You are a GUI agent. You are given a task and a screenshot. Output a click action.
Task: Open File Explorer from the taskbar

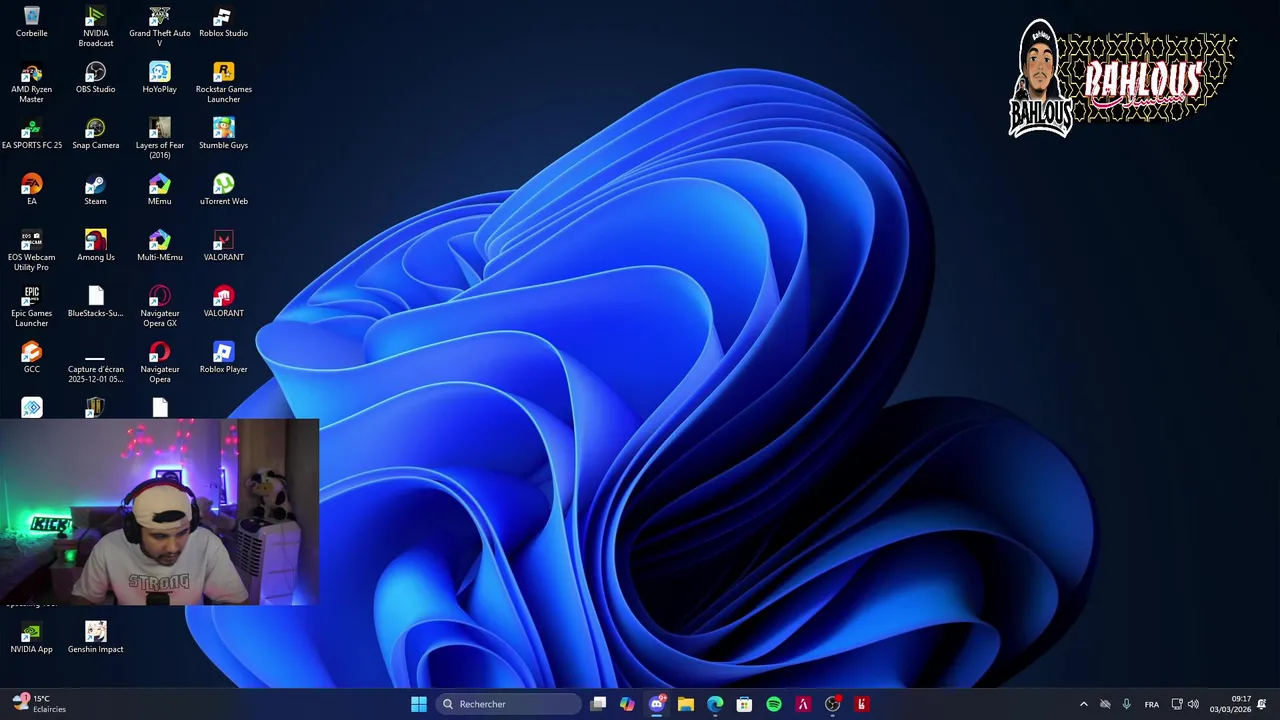point(686,704)
